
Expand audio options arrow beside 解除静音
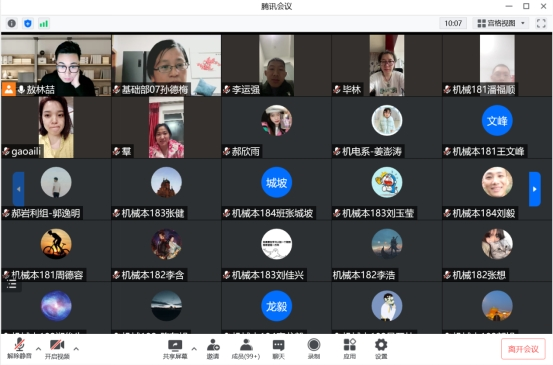coord(38,349)
